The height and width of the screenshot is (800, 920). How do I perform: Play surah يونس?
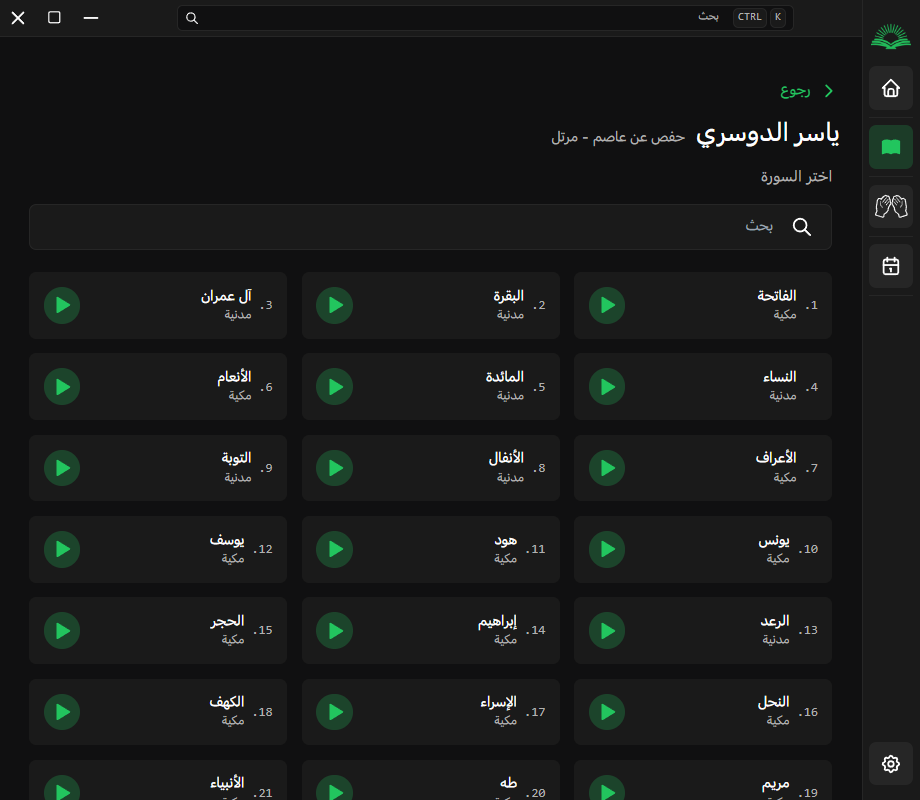click(x=607, y=549)
